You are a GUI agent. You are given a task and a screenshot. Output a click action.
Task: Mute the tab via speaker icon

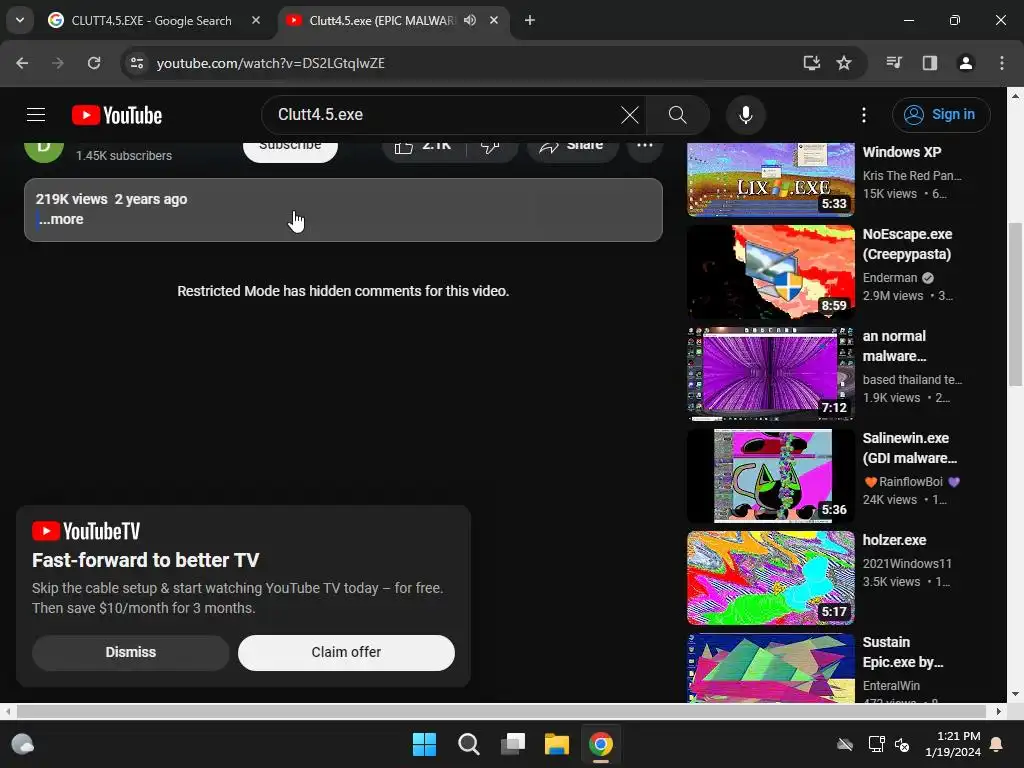click(470, 20)
